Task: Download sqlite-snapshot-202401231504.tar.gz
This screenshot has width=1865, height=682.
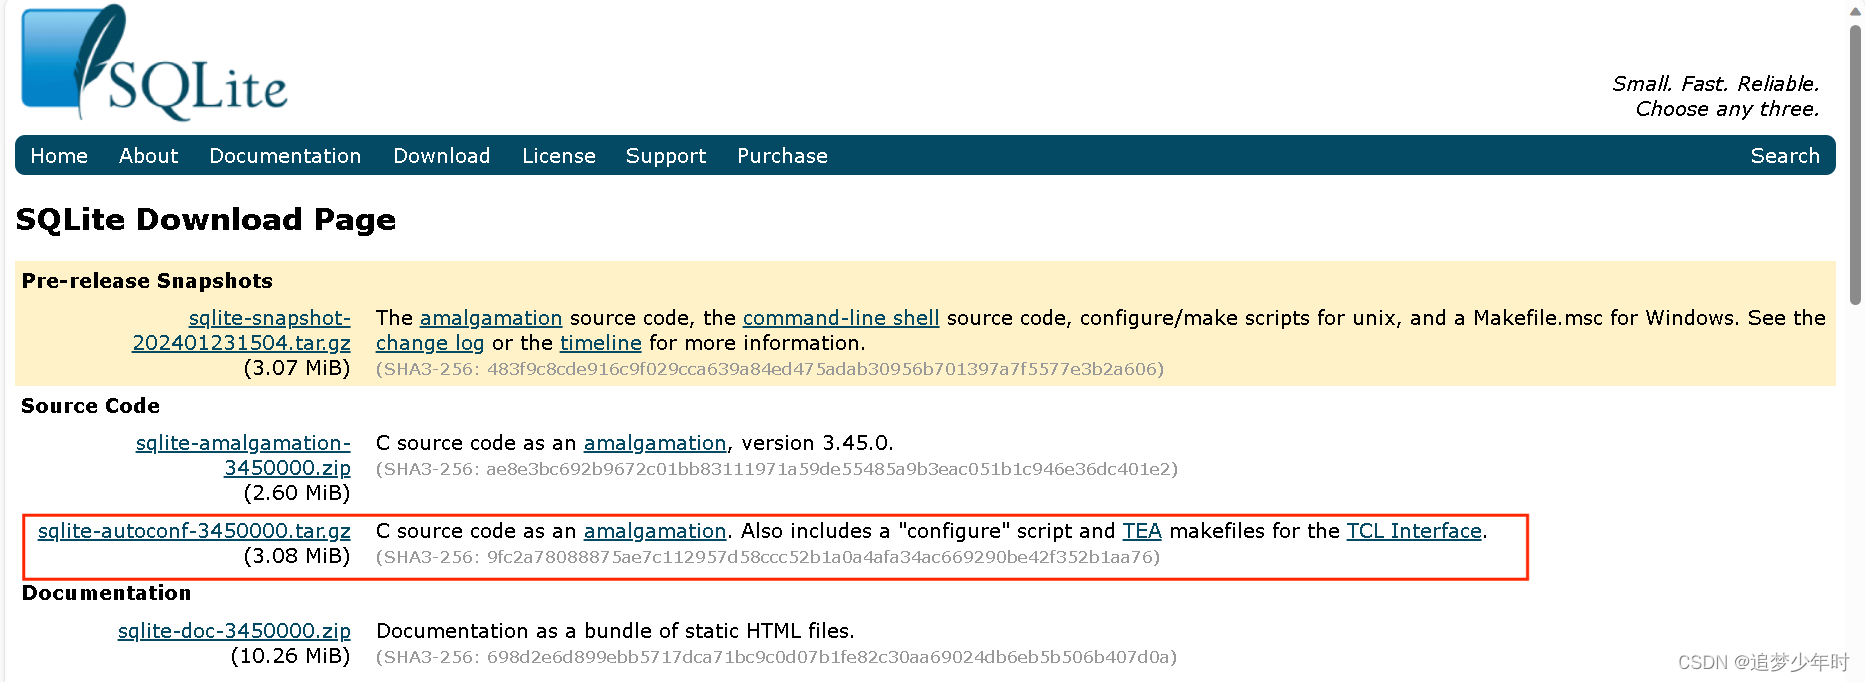Action: point(242,330)
